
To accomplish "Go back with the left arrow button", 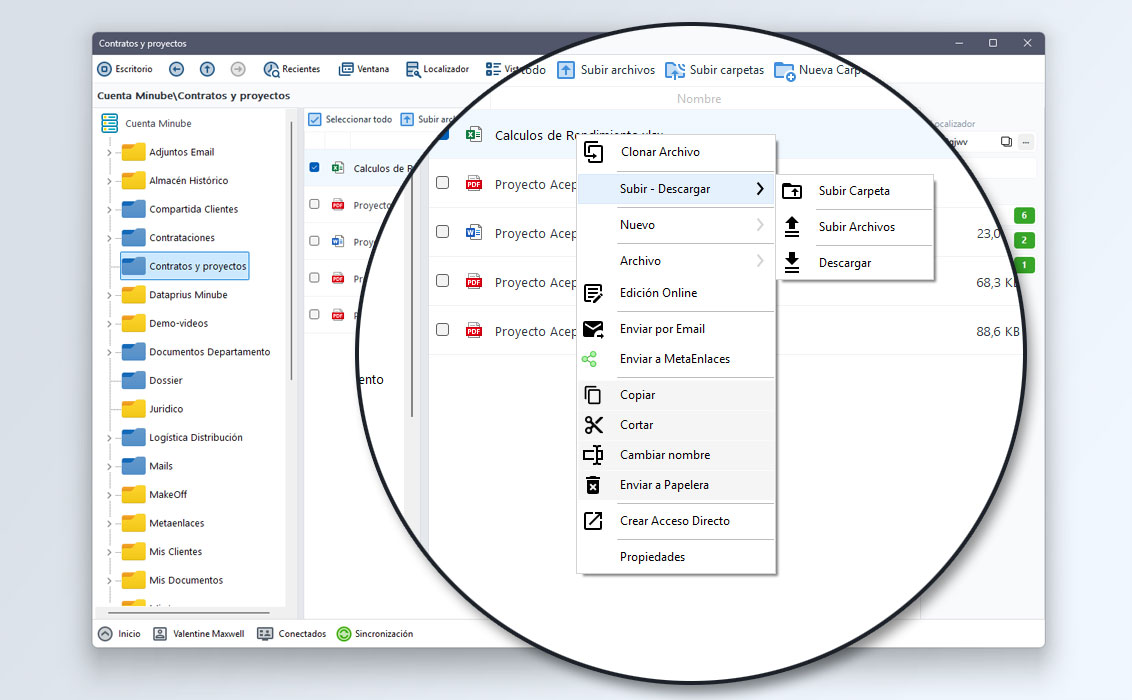I will point(176,69).
